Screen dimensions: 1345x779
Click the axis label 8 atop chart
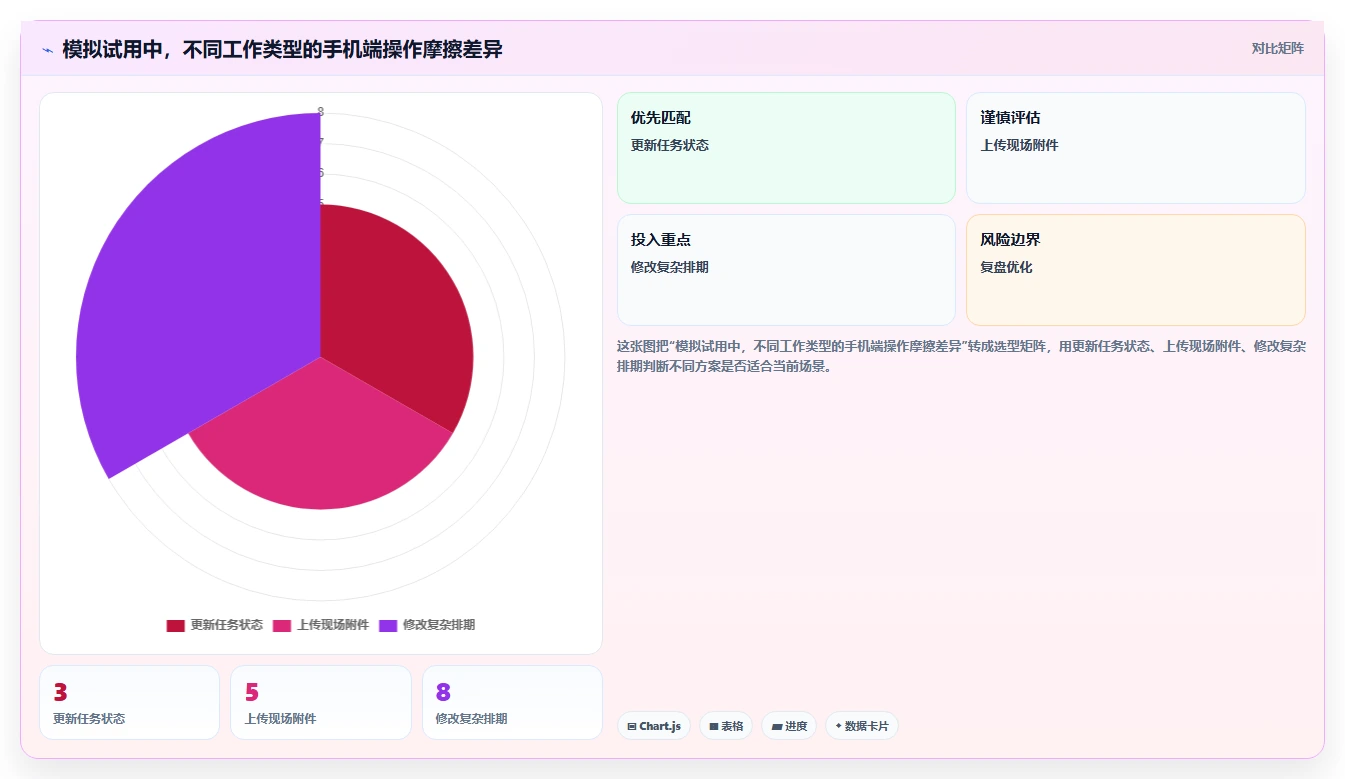point(320,112)
